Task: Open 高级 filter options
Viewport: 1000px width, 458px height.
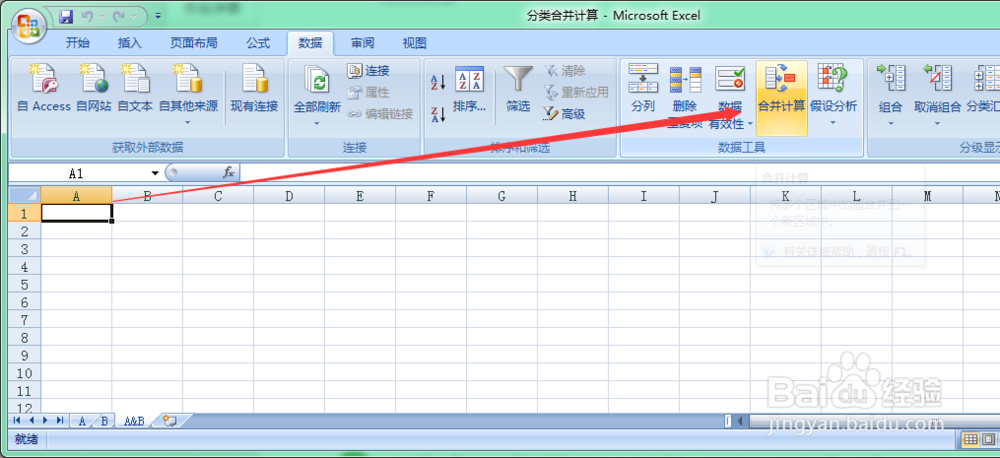Action: click(564, 114)
